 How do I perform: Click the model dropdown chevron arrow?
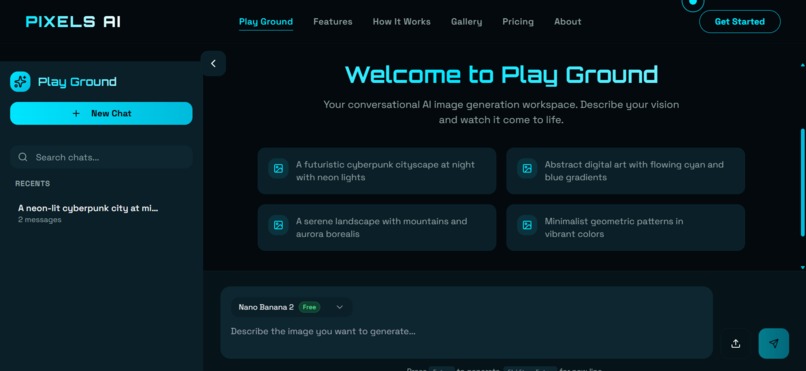point(339,307)
